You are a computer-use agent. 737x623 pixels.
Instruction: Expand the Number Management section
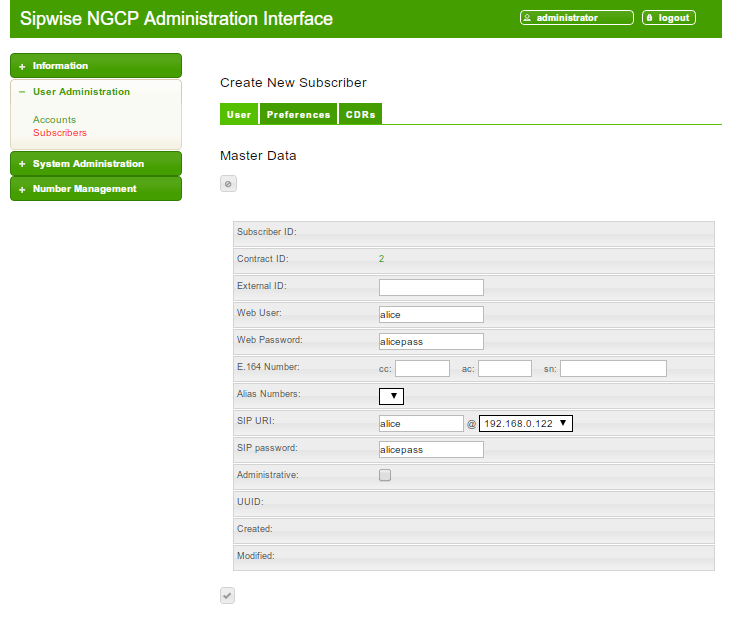pyautogui.click(x=96, y=189)
